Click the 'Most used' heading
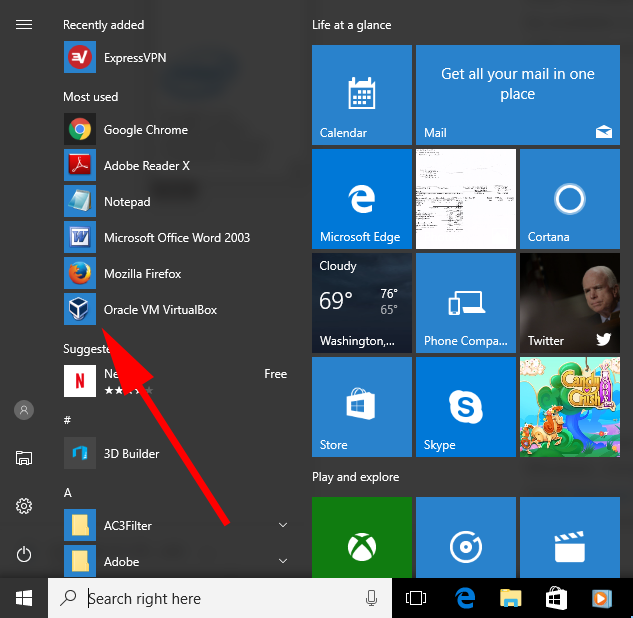The width and height of the screenshot is (633, 618). tap(90, 97)
